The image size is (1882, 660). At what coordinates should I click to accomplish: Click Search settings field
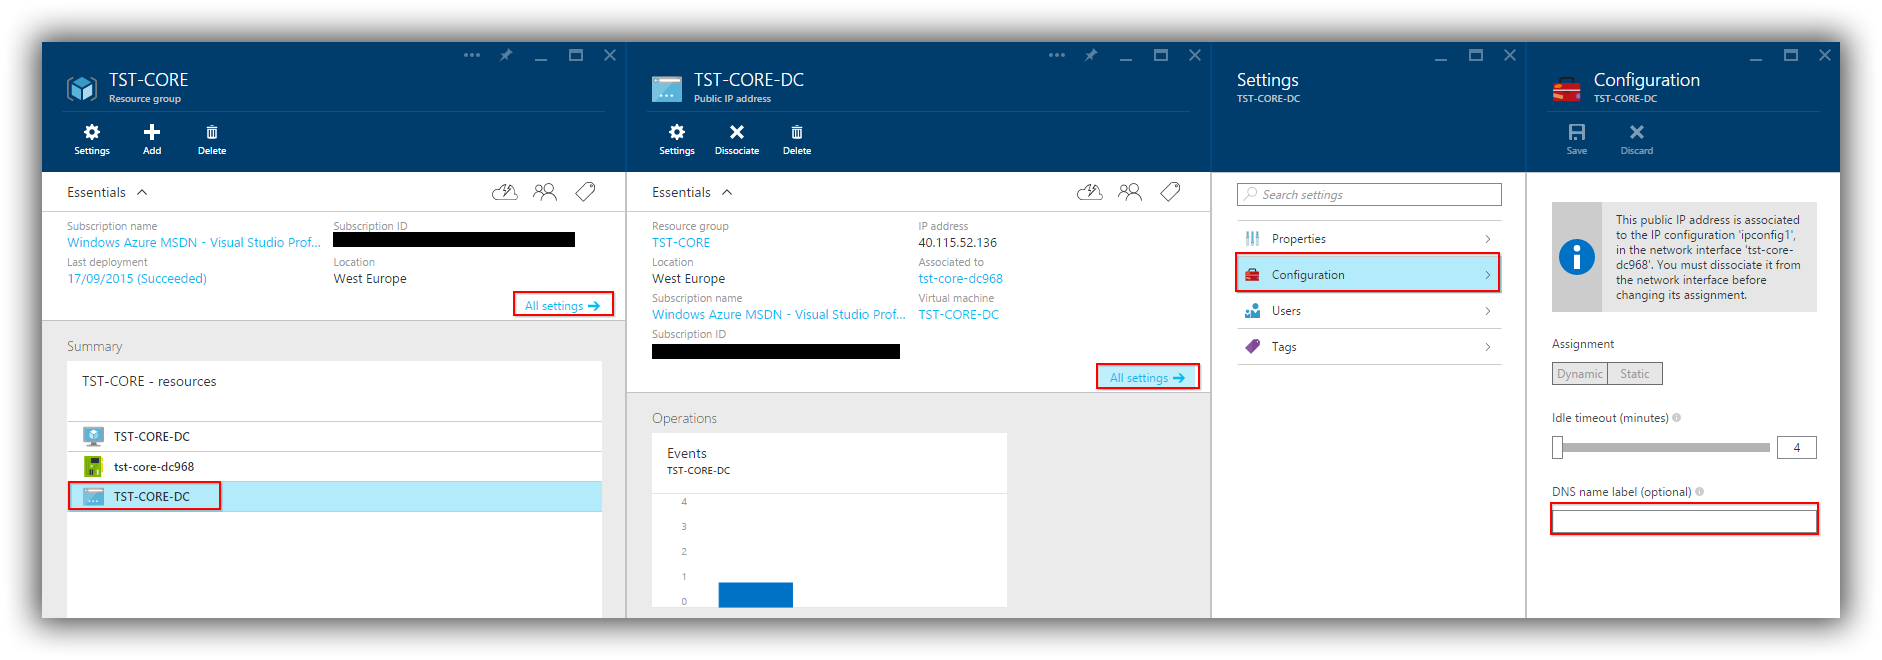1369,194
